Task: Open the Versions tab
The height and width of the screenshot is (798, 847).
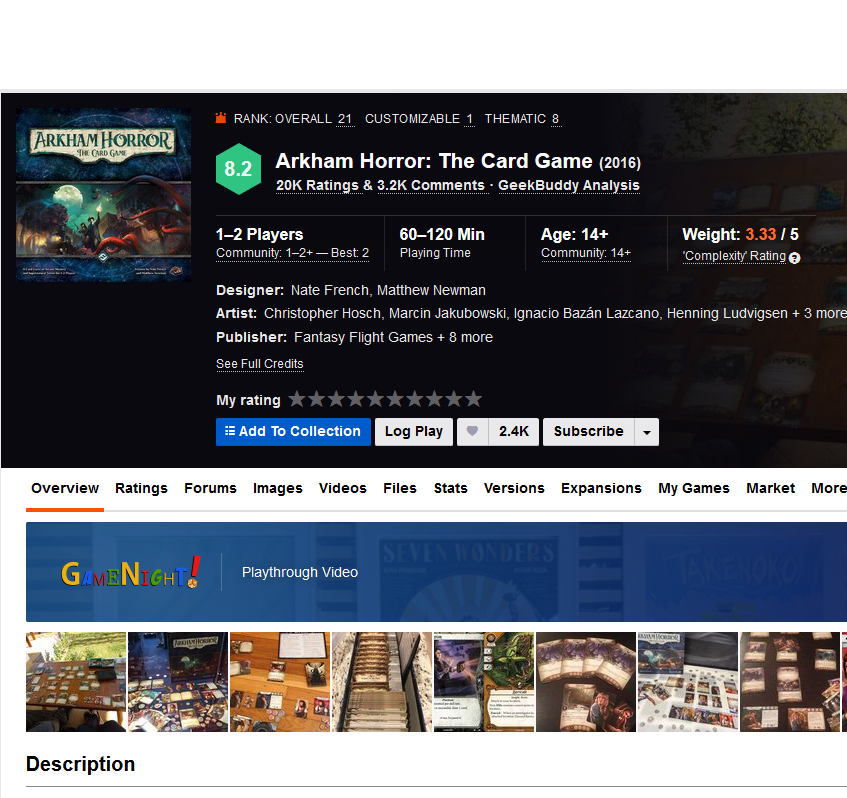Action: (514, 488)
